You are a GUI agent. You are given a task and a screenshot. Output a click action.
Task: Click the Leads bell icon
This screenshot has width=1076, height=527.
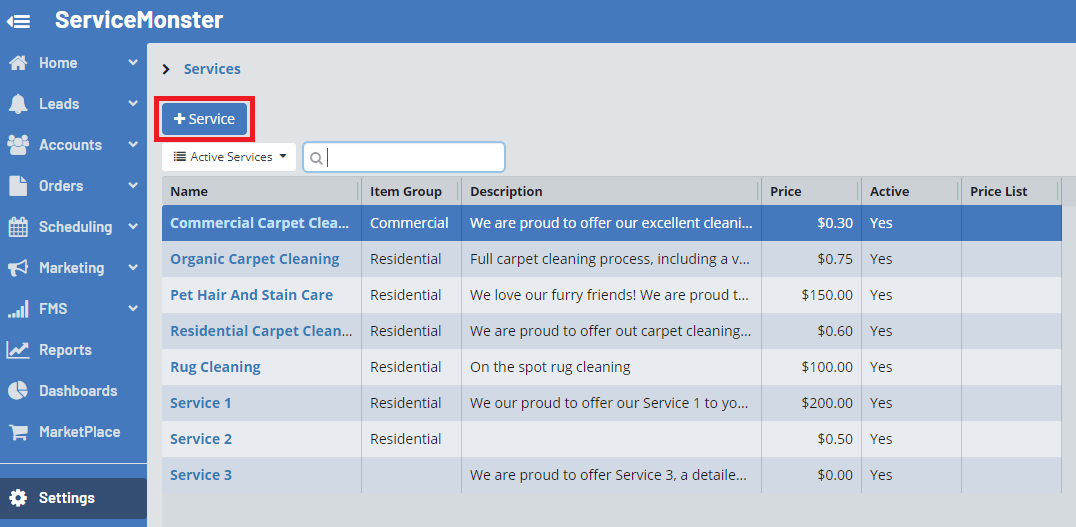pos(18,104)
